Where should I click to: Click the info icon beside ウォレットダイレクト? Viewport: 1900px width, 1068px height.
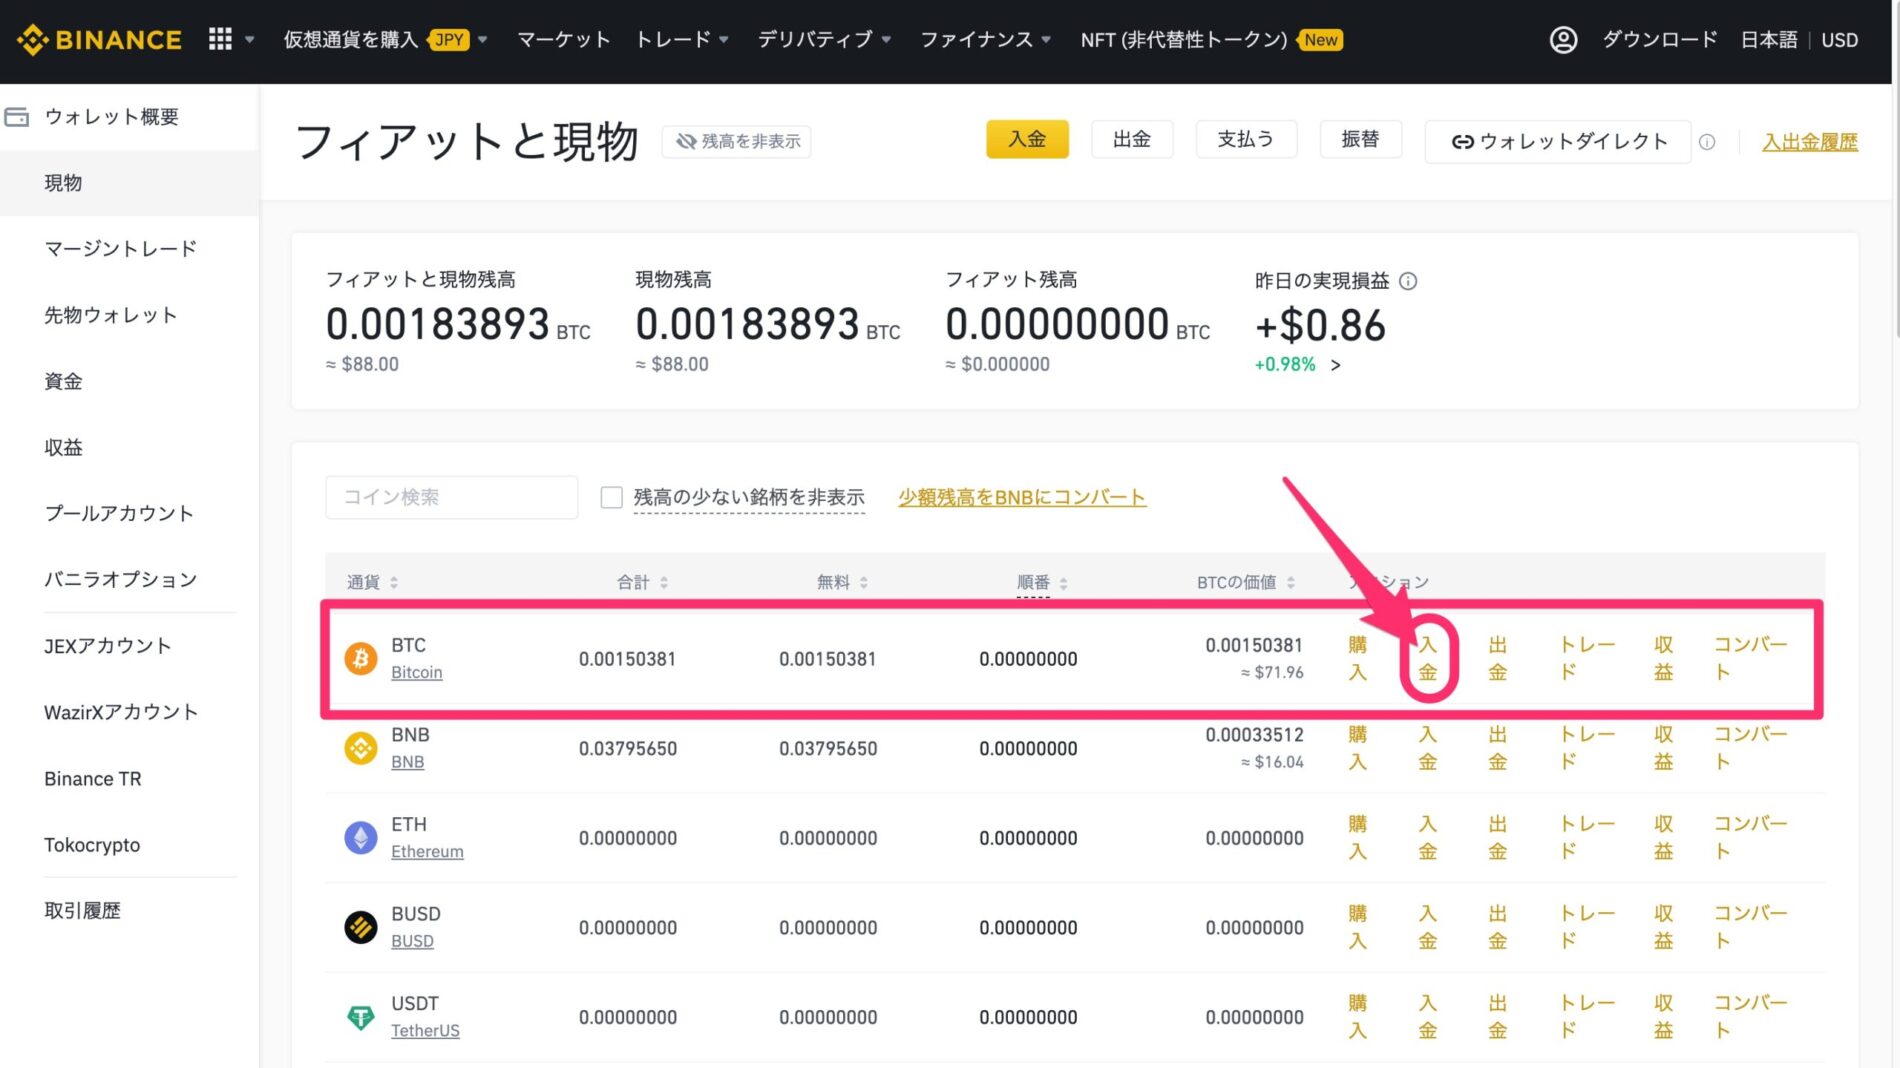[1707, 142]
